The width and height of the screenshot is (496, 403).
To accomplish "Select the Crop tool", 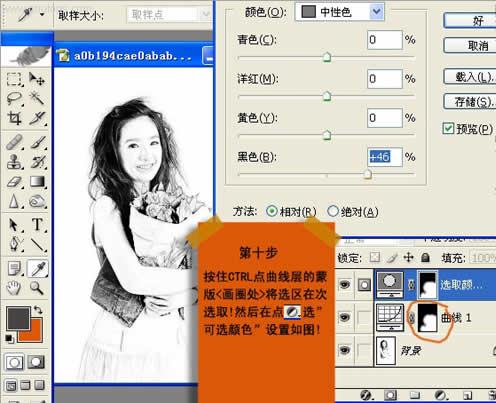I will (14, 118).
